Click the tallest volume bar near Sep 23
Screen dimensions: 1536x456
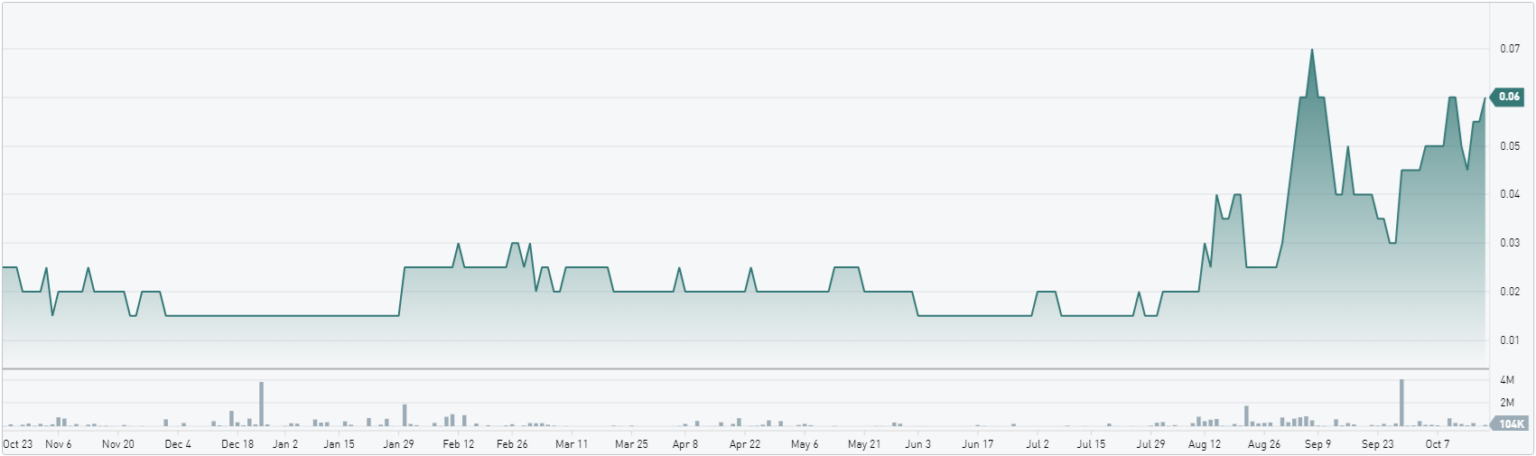pos(1402,403)
